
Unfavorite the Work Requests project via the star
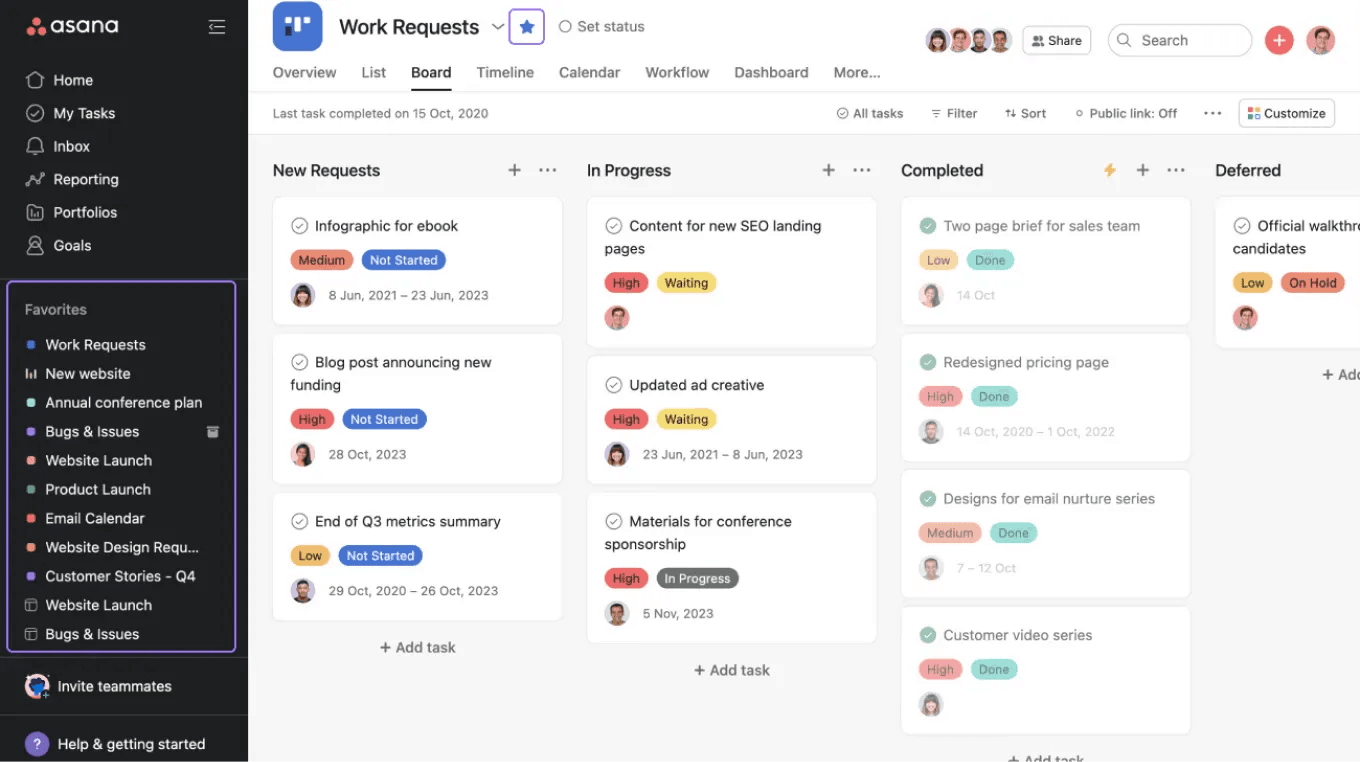[x=527, y=26]
